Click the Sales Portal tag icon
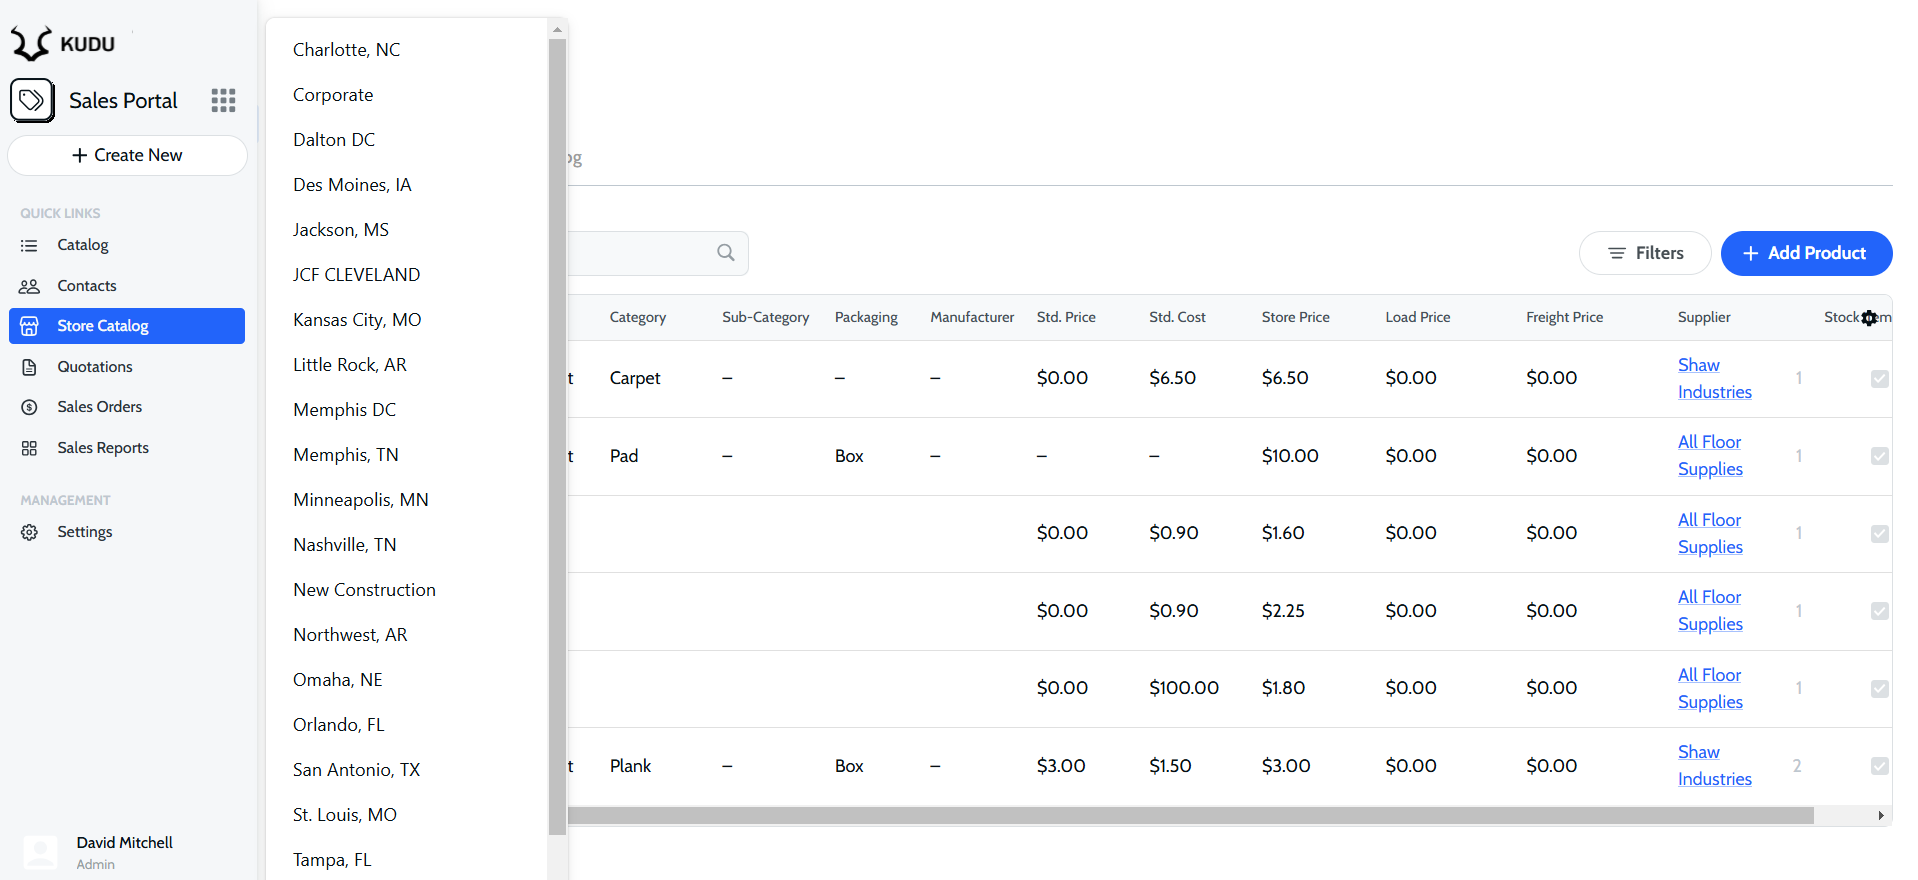The width and height of the screenshot is (1918, 880). 32,100
